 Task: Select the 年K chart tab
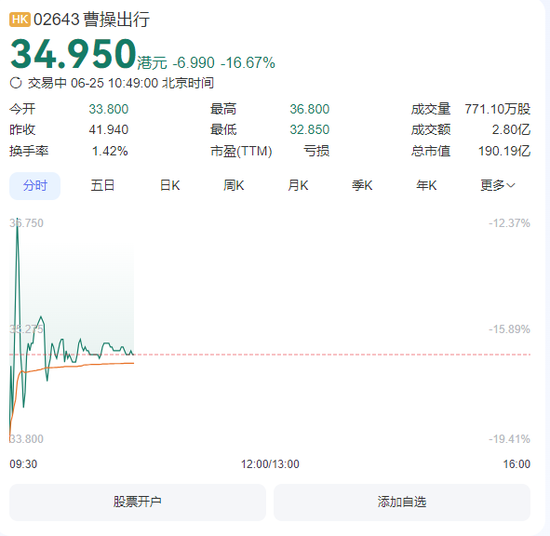tap(426, 185)
